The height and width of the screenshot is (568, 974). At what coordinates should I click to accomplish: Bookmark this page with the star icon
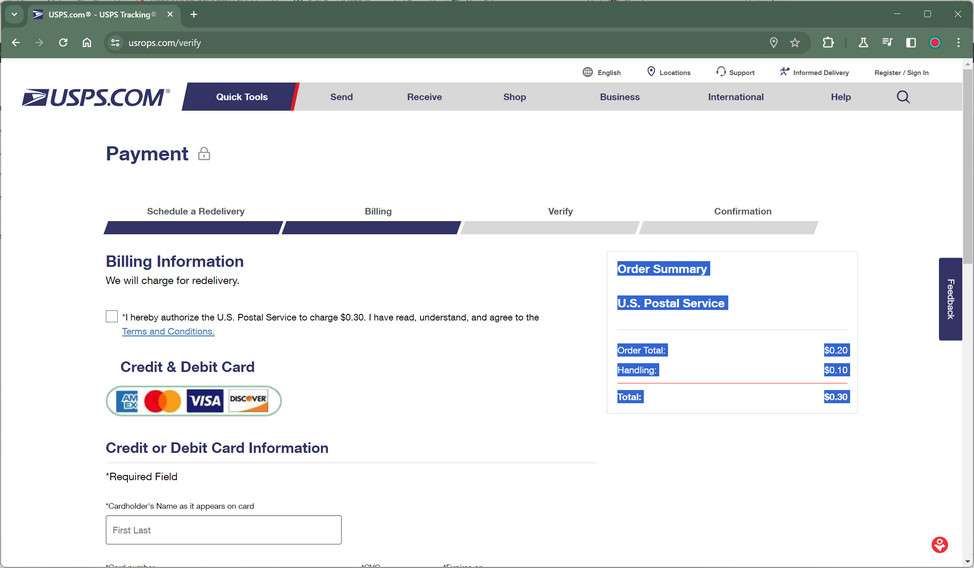click(x=794, y=42)
